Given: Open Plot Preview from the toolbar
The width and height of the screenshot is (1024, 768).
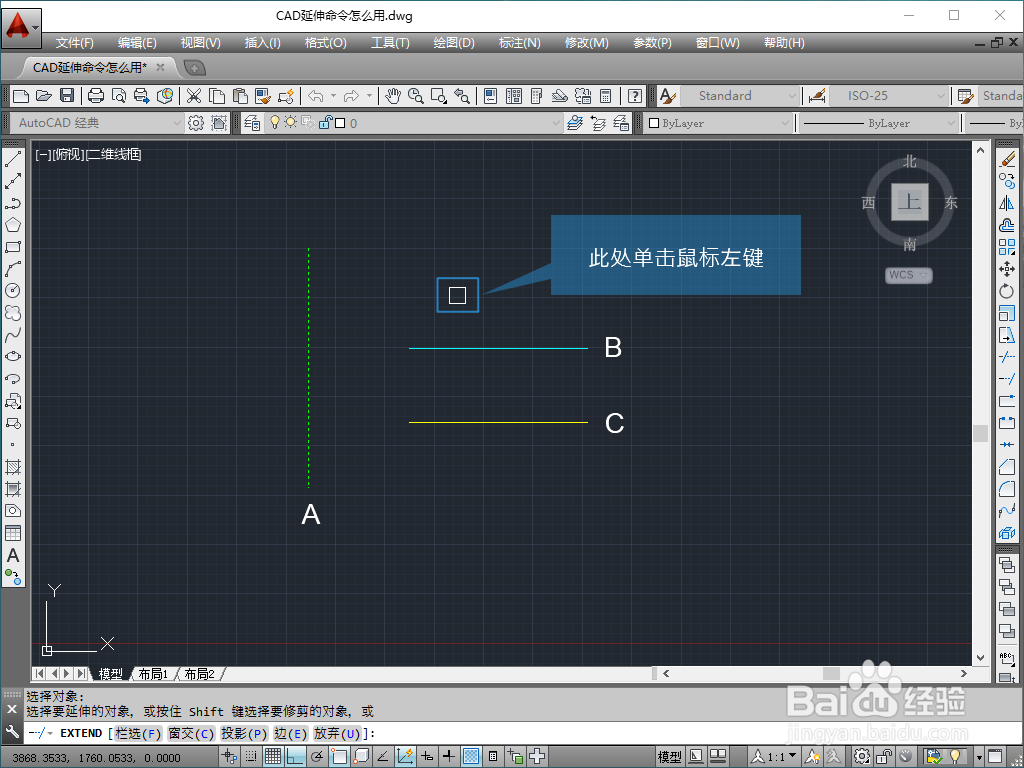Looking at the screenshot, I should (119, 96).
